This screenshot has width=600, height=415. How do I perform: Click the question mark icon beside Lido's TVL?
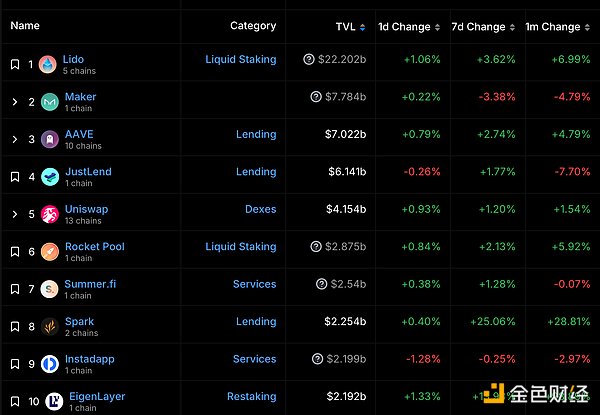309,60
